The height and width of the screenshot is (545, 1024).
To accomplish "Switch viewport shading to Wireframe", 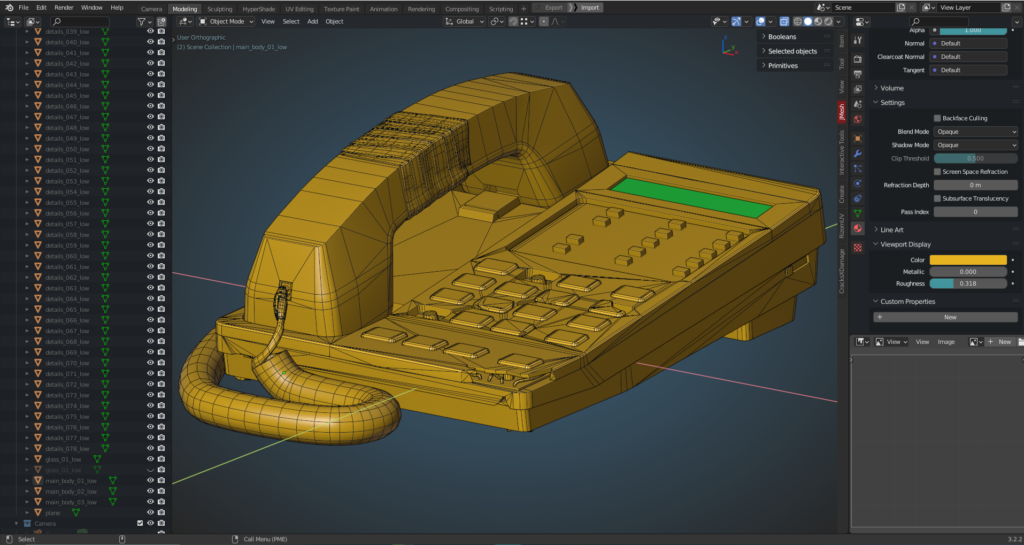I will (797, 22).
